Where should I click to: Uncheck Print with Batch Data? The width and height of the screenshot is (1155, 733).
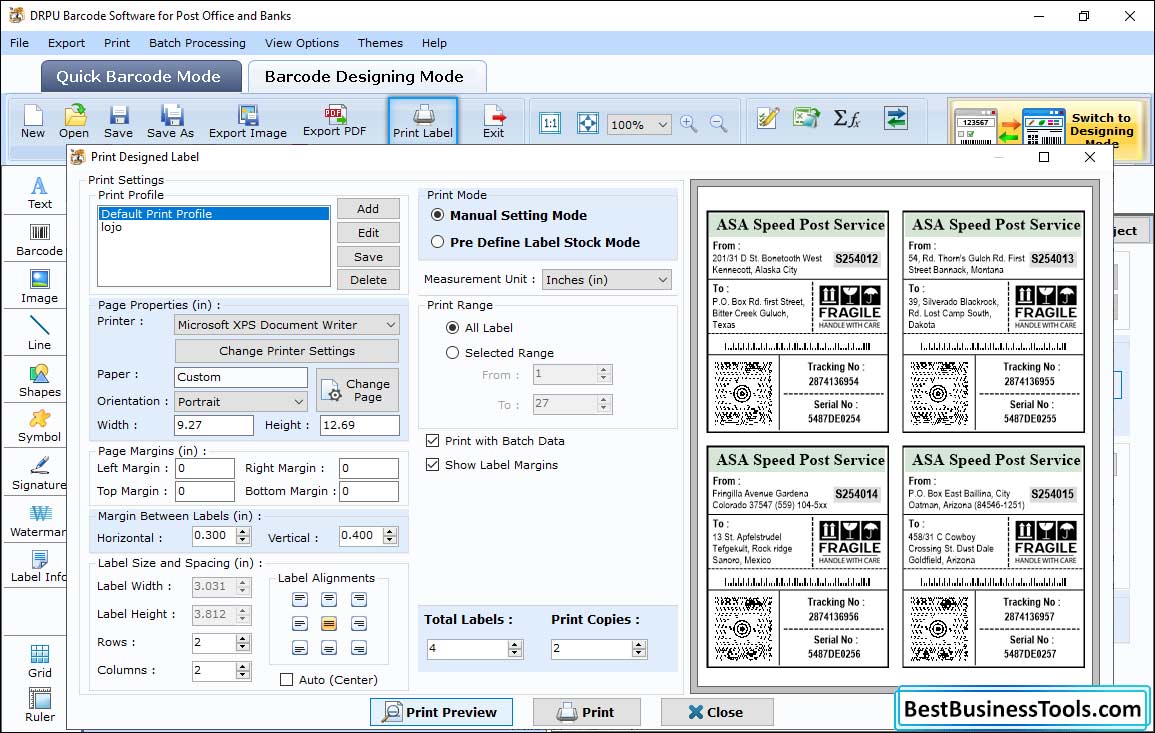point(432,441)
